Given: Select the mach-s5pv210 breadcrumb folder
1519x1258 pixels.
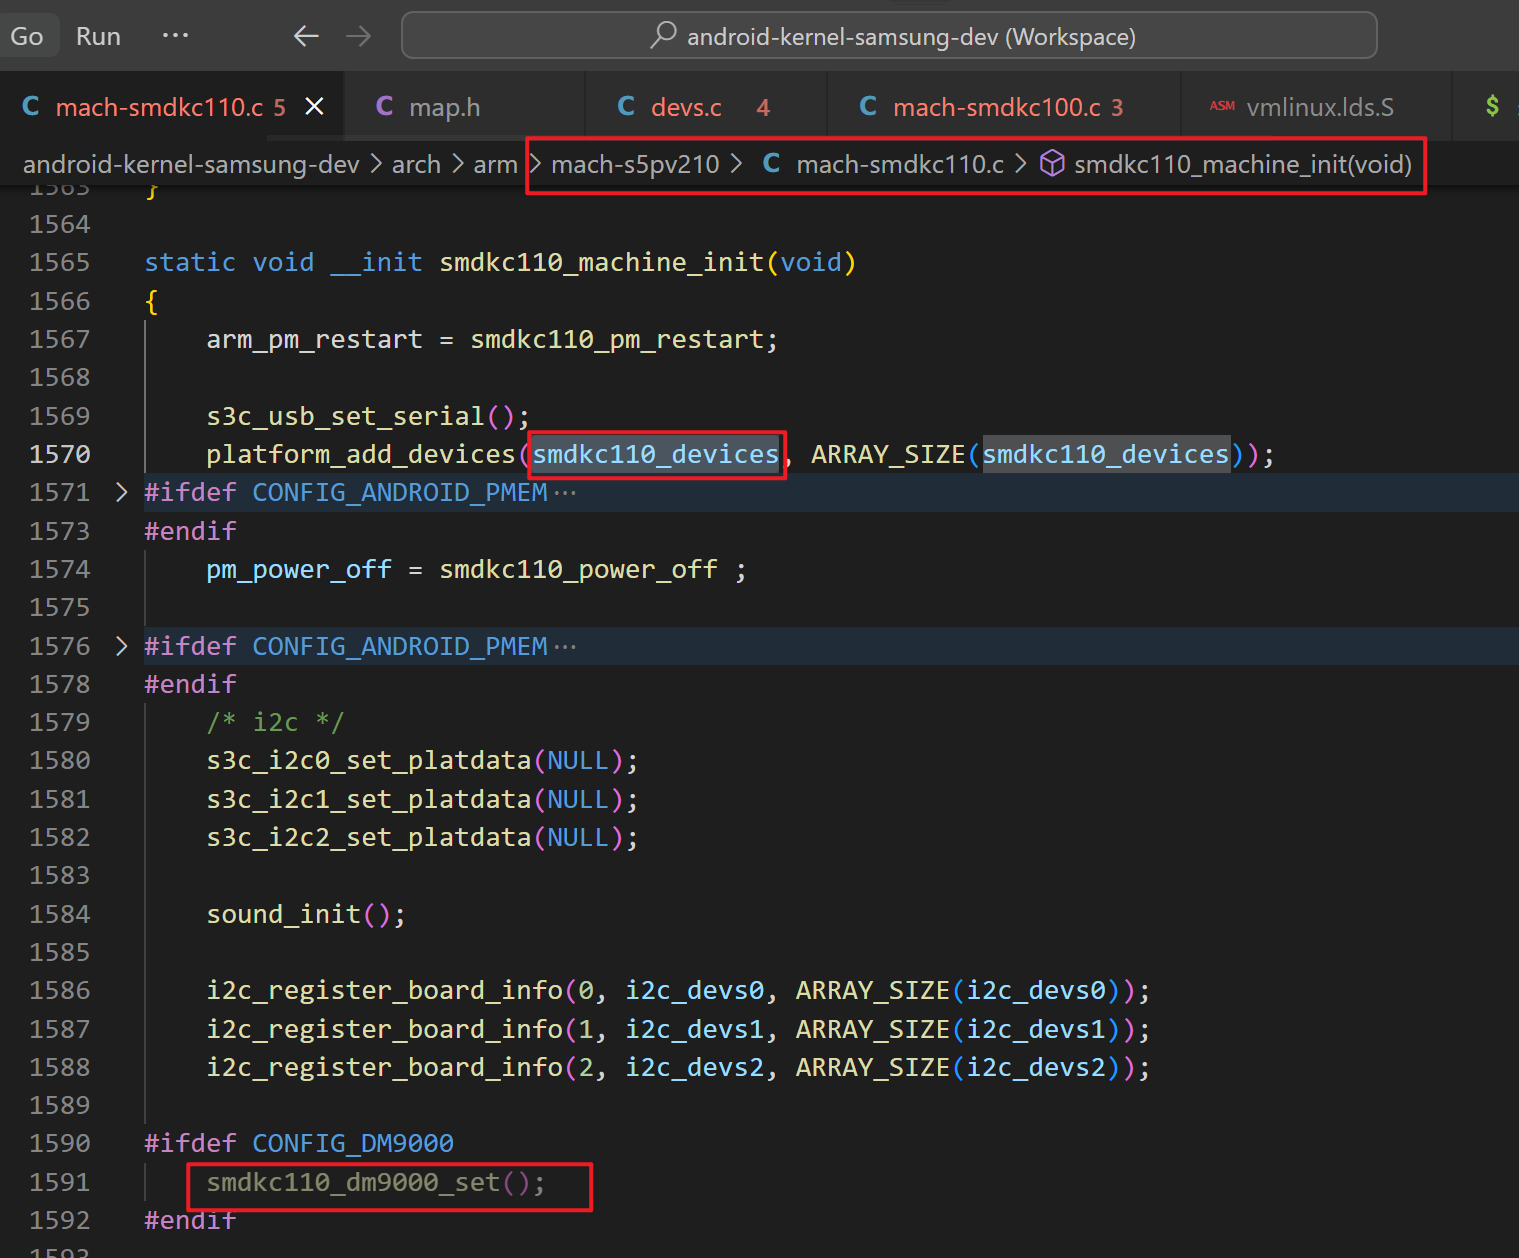Looking at the screenshot, I should [635, 164].
